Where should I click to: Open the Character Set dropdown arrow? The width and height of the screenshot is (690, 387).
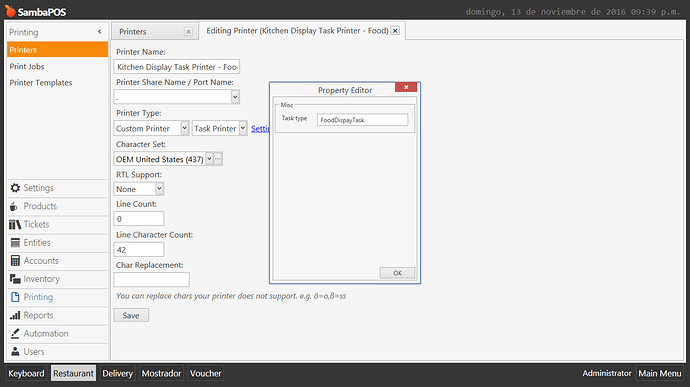(x=209, y=159)
